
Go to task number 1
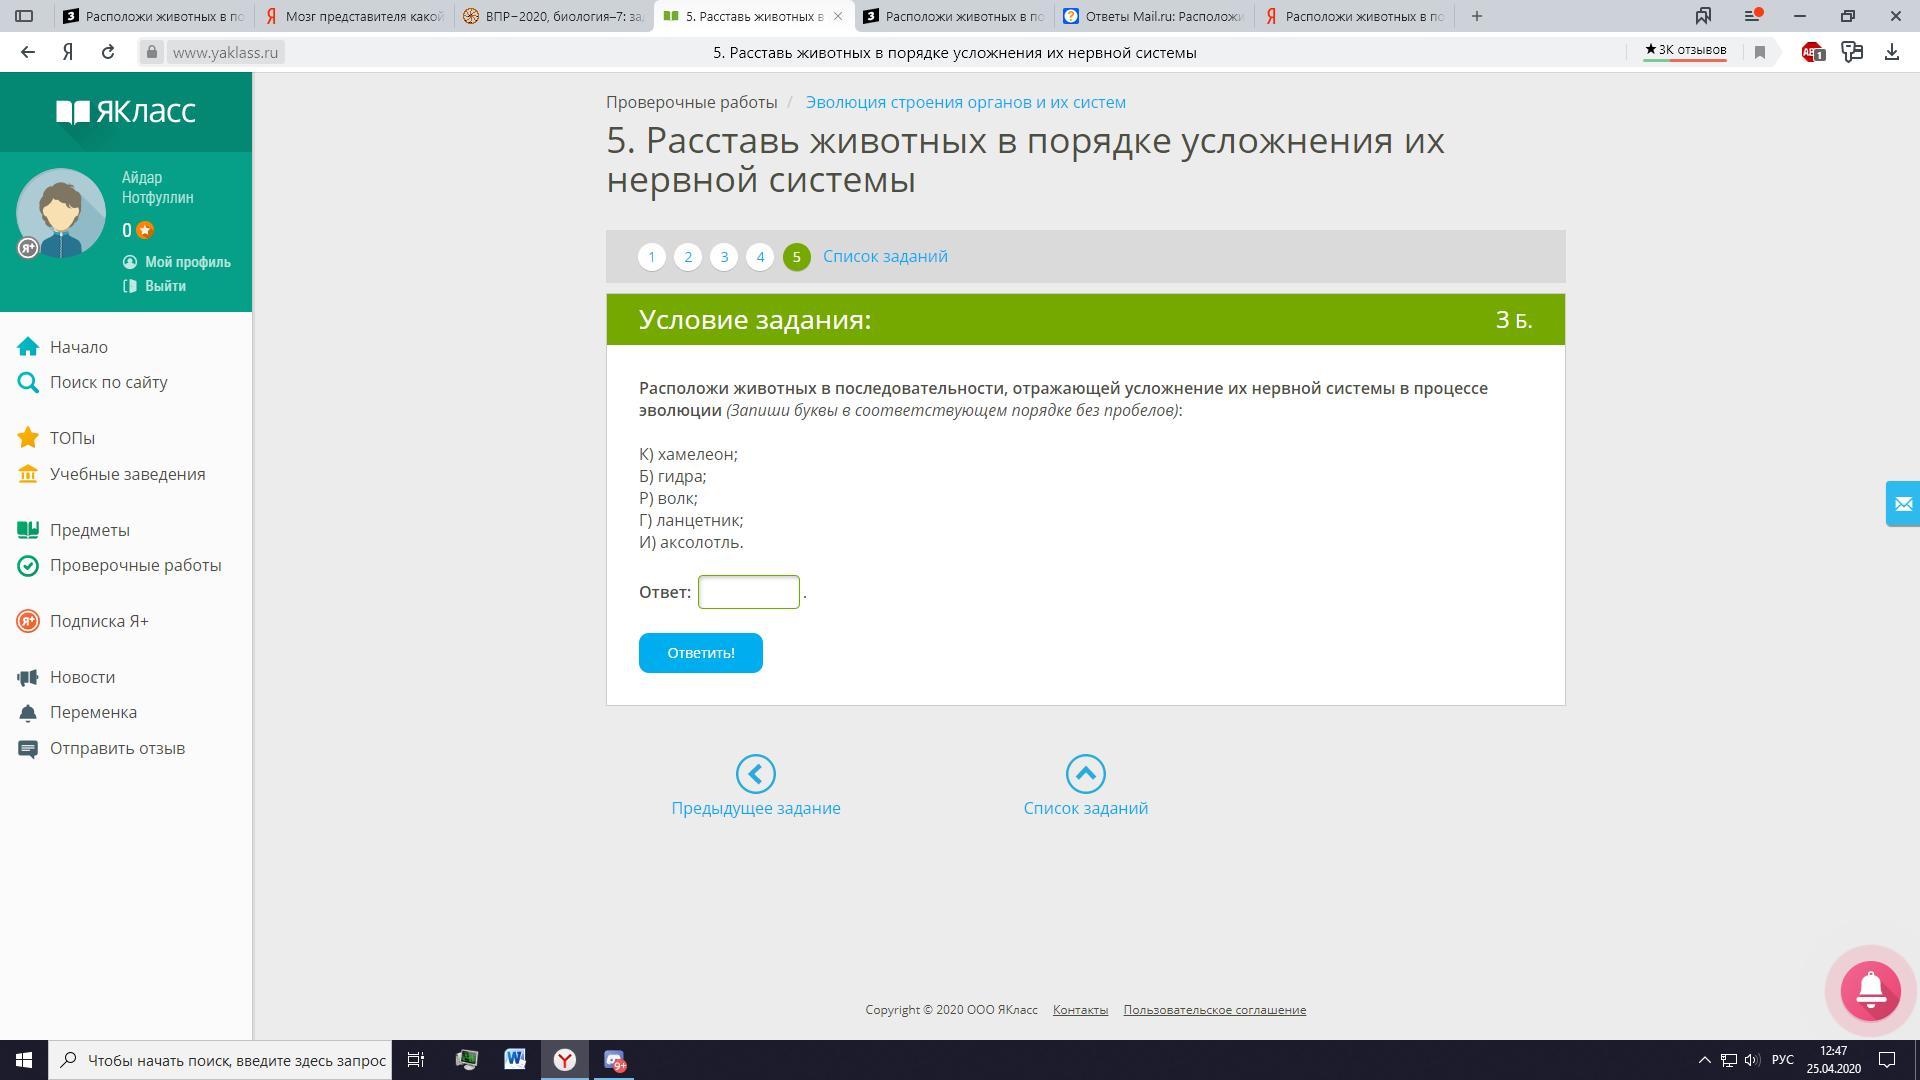click(x=651, y=257)
